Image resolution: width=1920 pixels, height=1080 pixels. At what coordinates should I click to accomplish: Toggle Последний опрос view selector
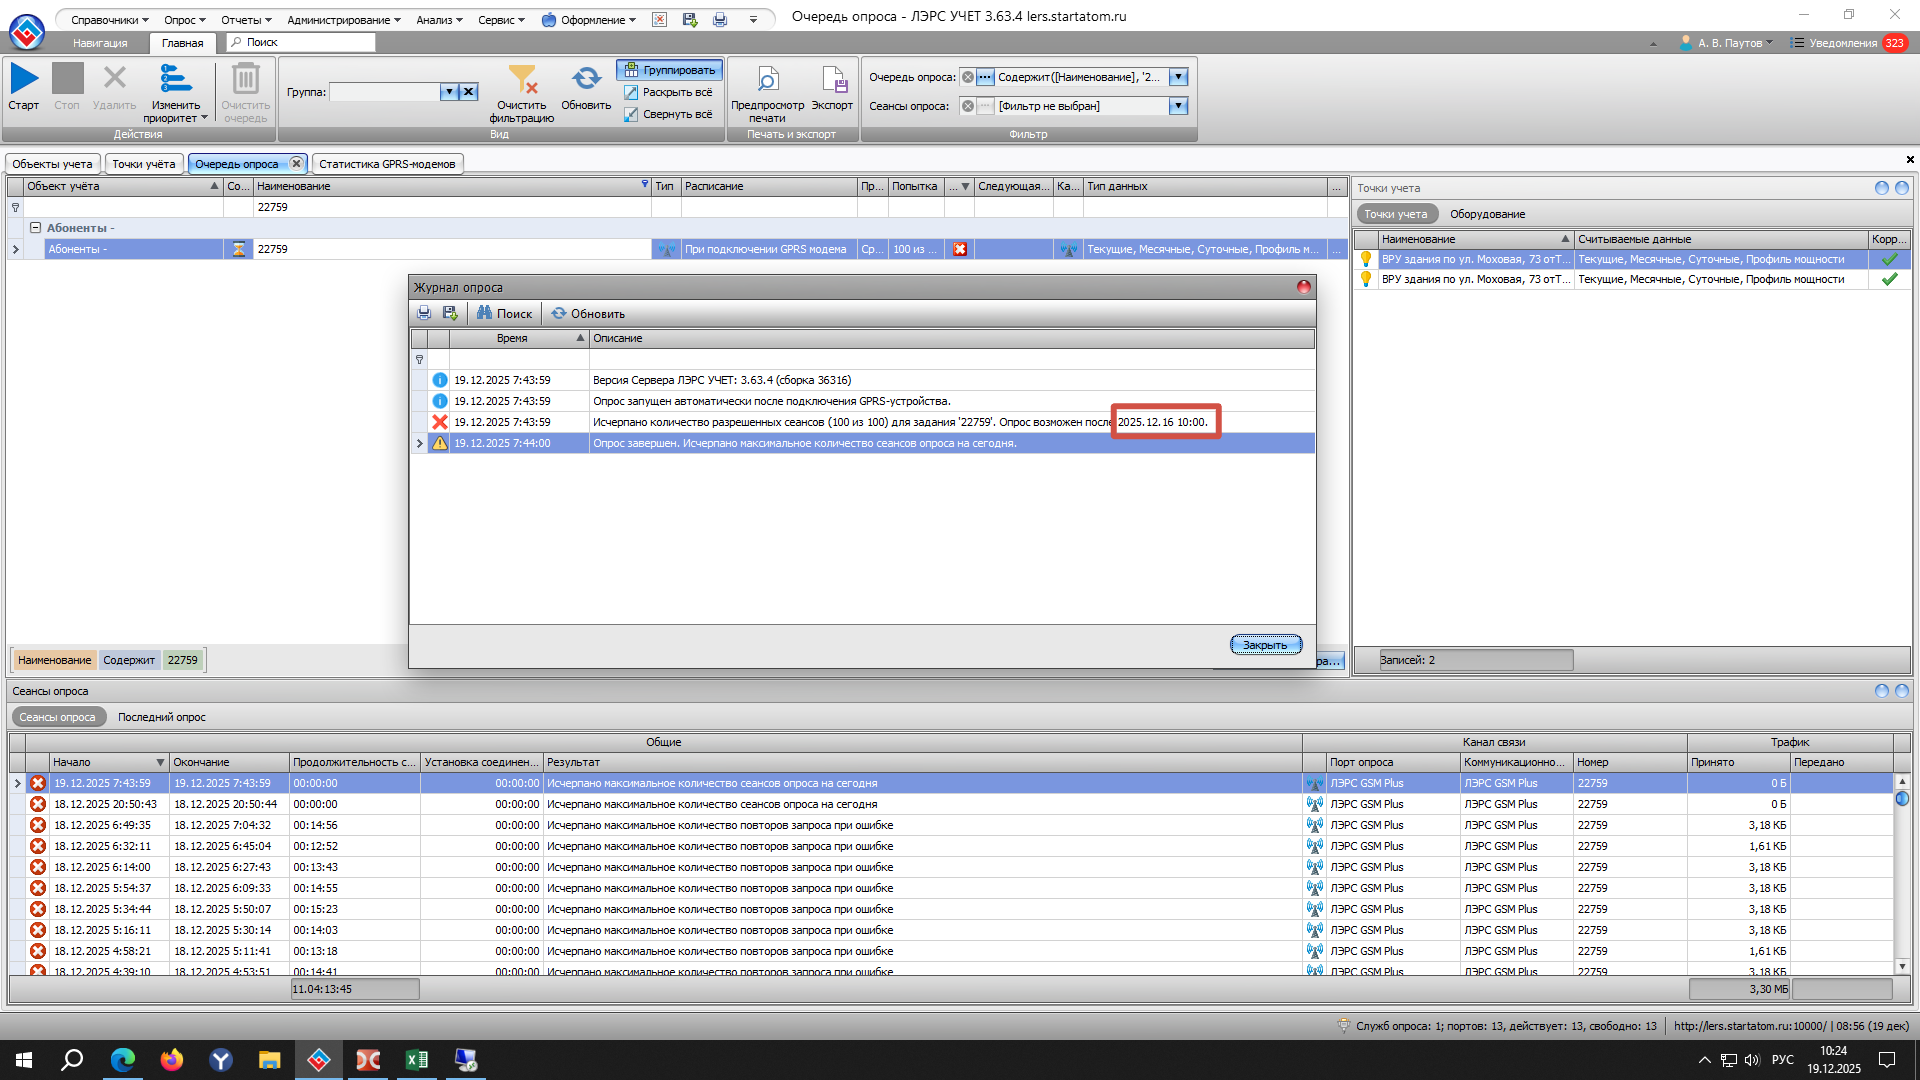point(161,717)
